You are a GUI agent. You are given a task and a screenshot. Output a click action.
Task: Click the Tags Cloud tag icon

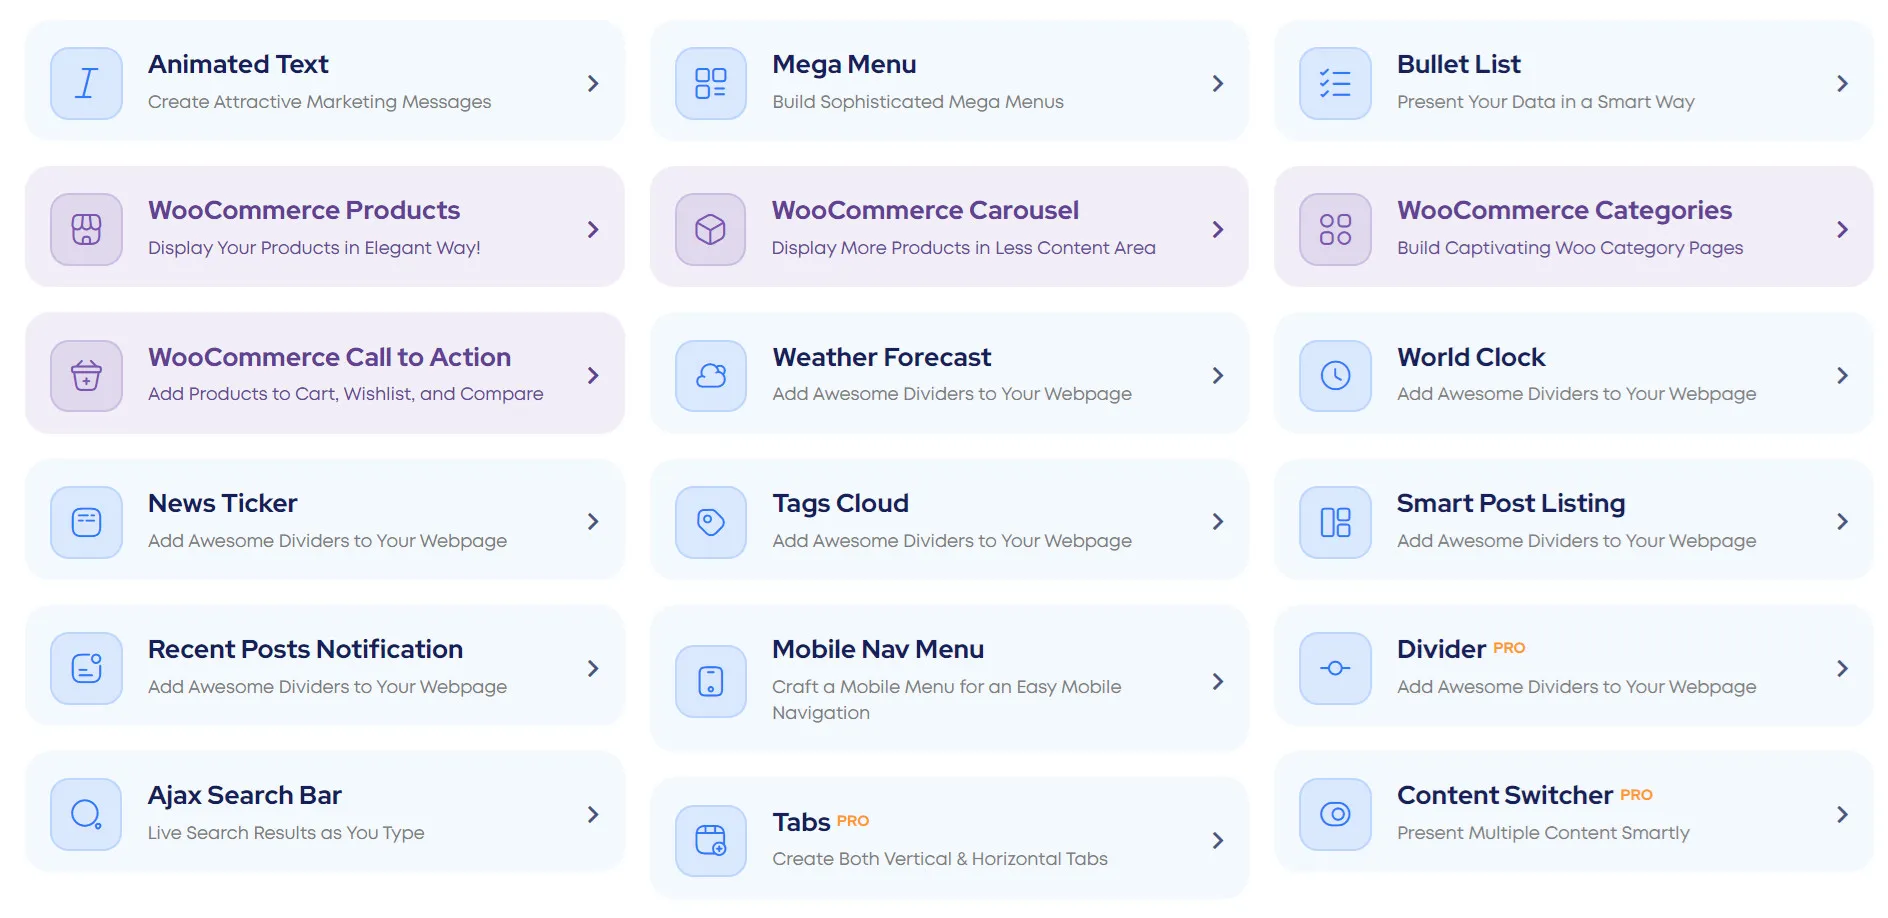click(x=710, y=522)
